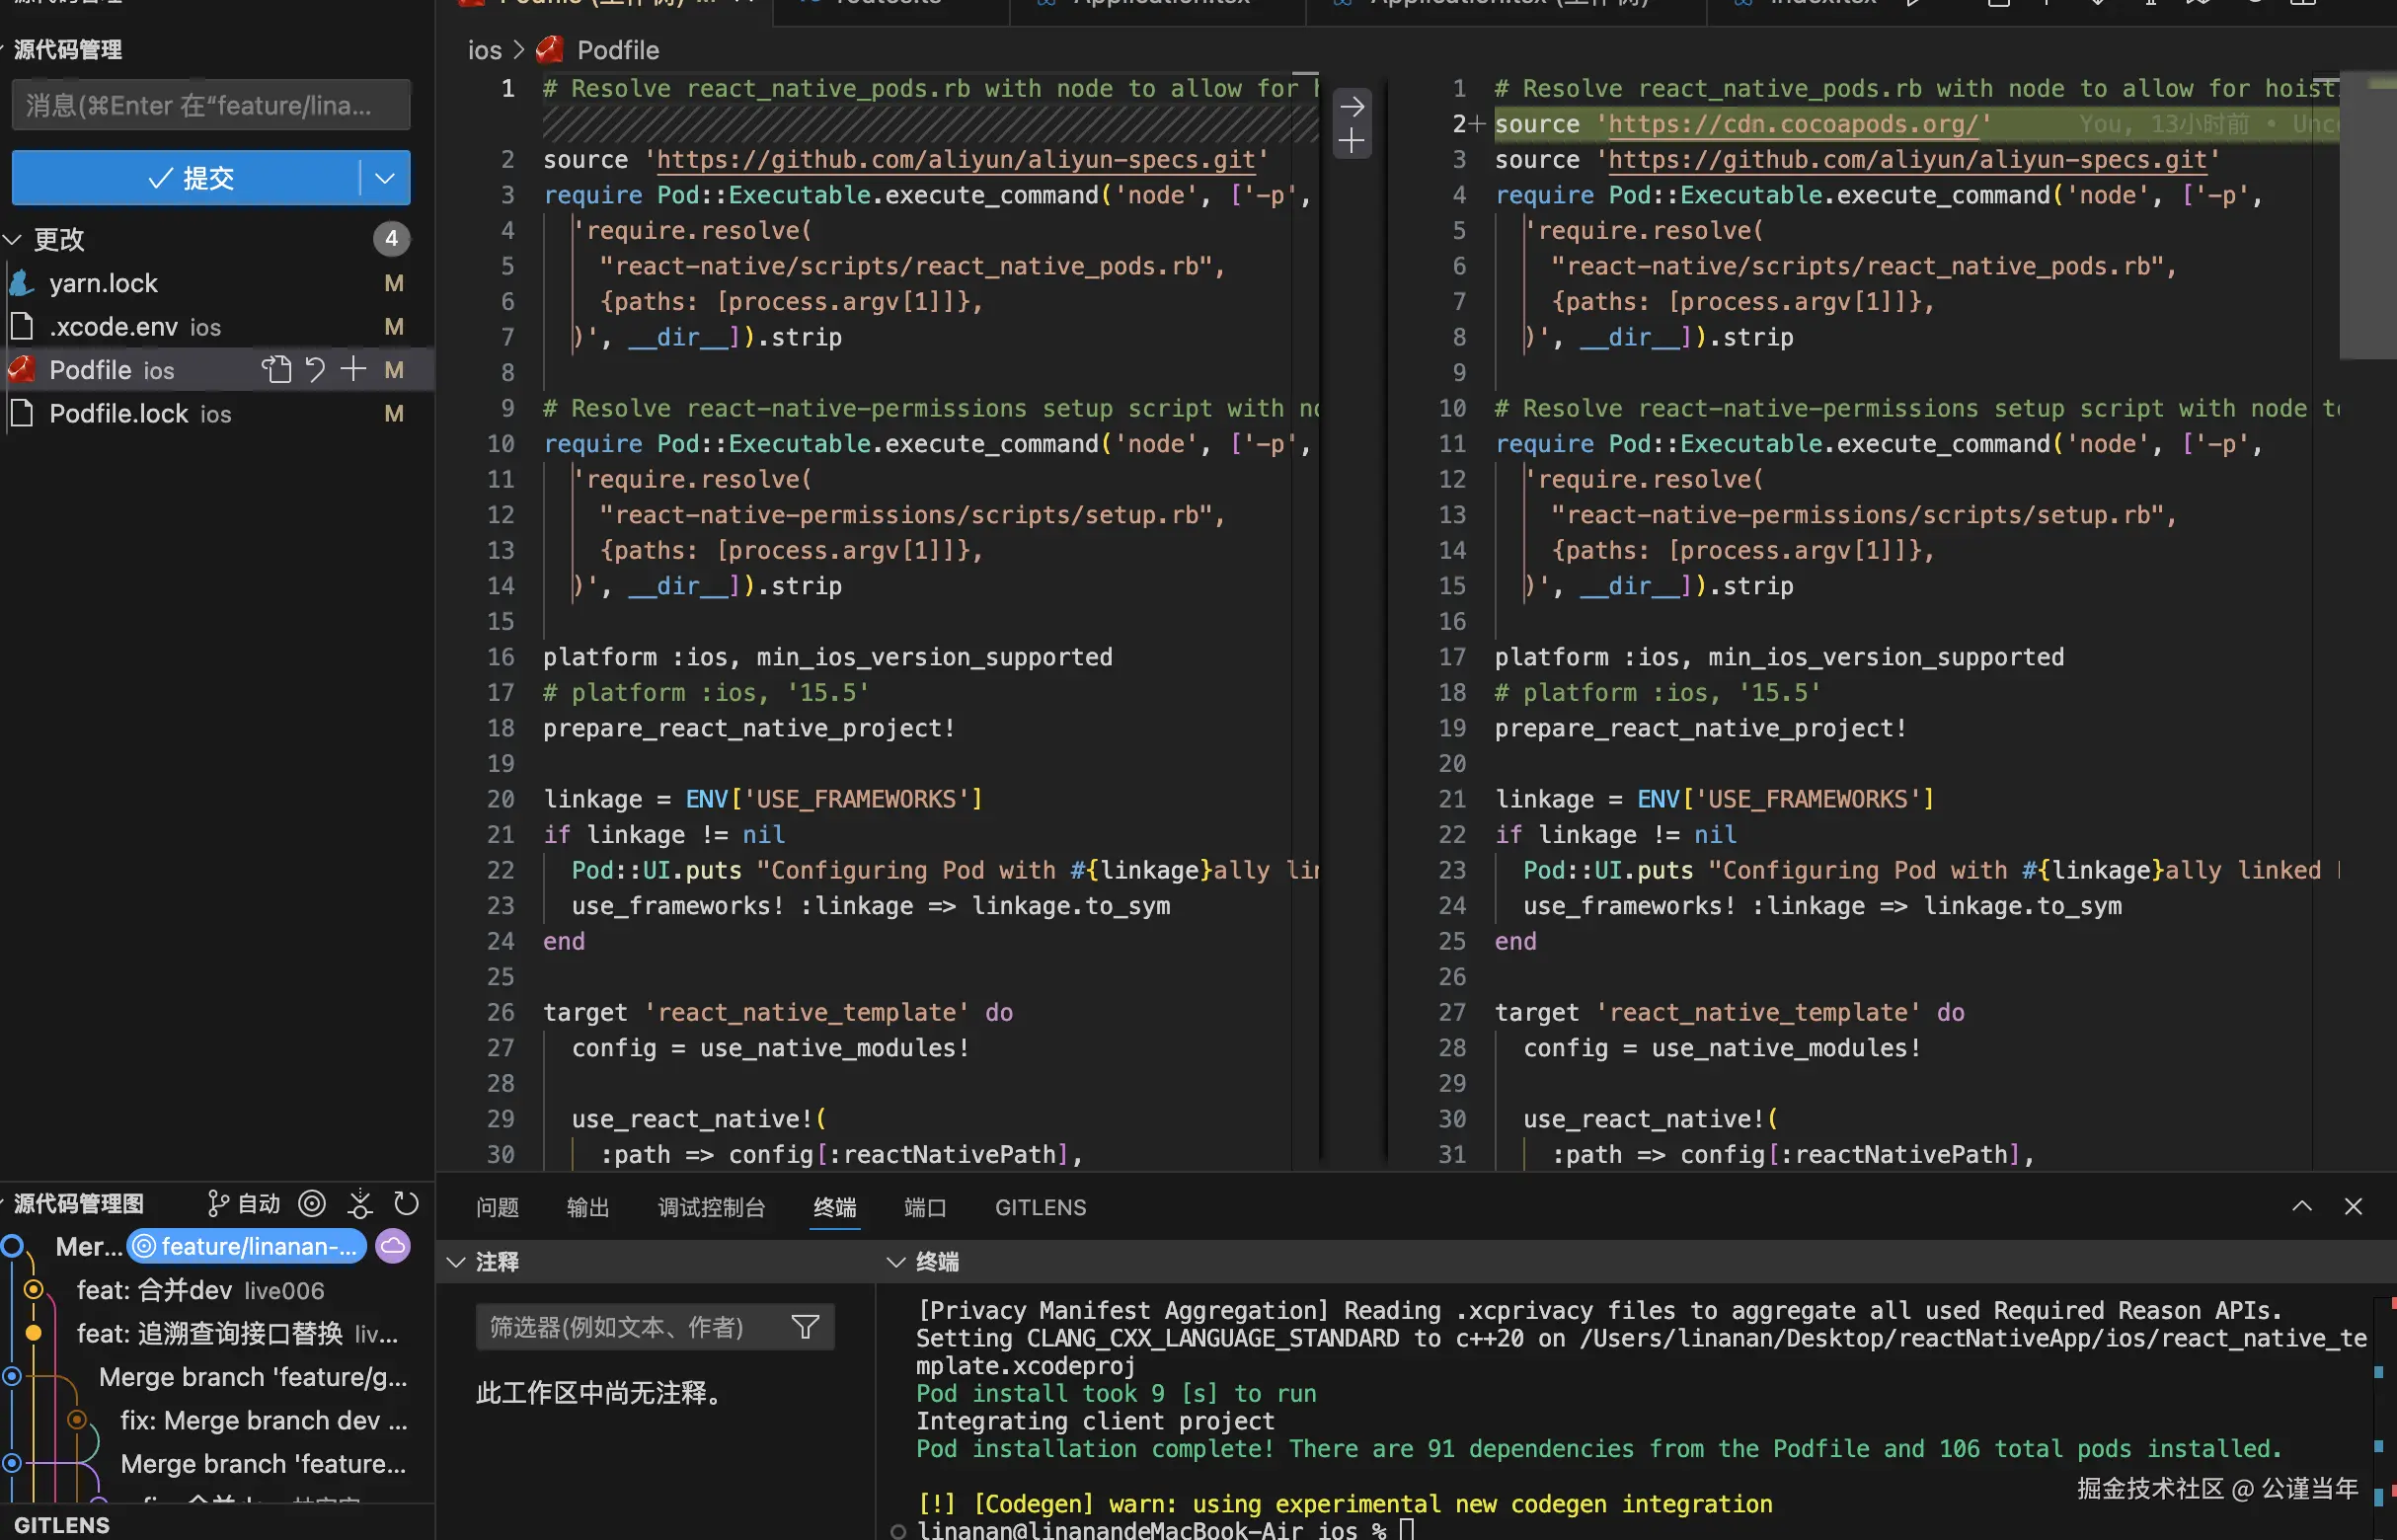Click the stage-change plus in diff gutter
2397x1540 pixels.
[x=1351, y=141]
